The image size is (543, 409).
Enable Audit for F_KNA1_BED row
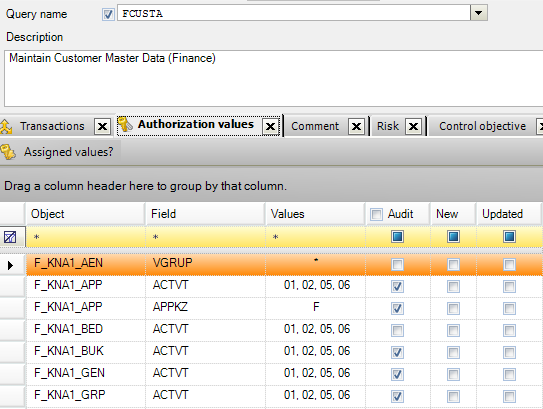pos(397,330)
